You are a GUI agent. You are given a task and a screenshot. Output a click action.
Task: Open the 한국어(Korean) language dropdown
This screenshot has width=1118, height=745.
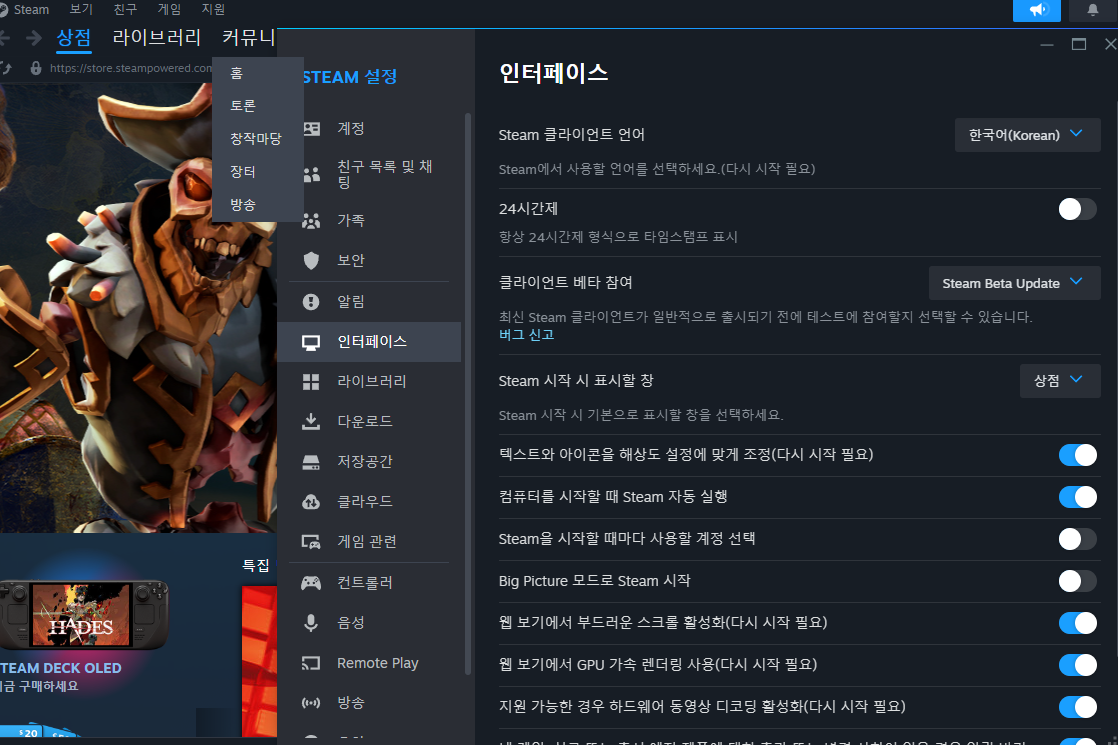tap(1027, 135)
